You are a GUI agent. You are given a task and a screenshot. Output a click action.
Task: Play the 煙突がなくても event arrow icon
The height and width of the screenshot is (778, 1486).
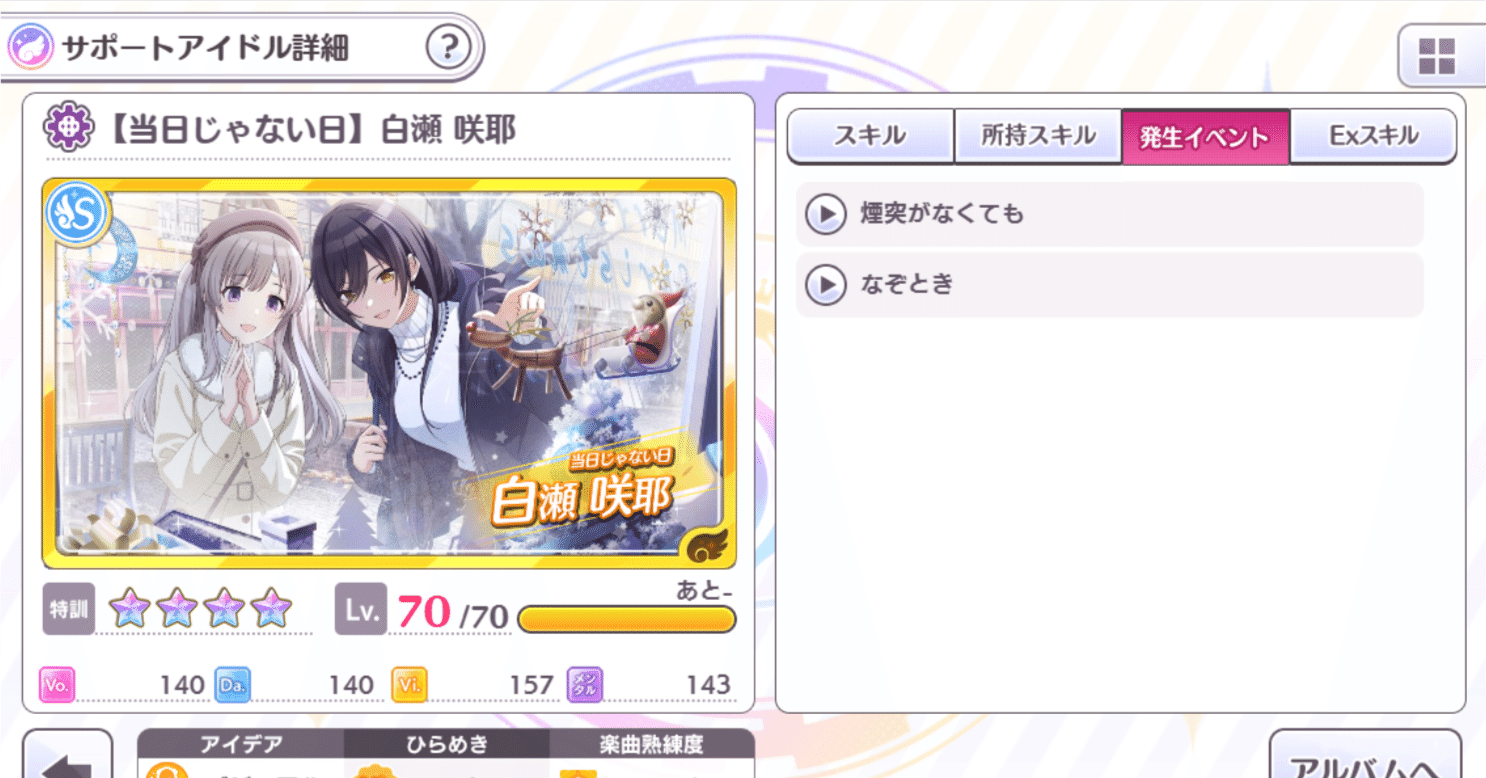(x=826, y=214)
